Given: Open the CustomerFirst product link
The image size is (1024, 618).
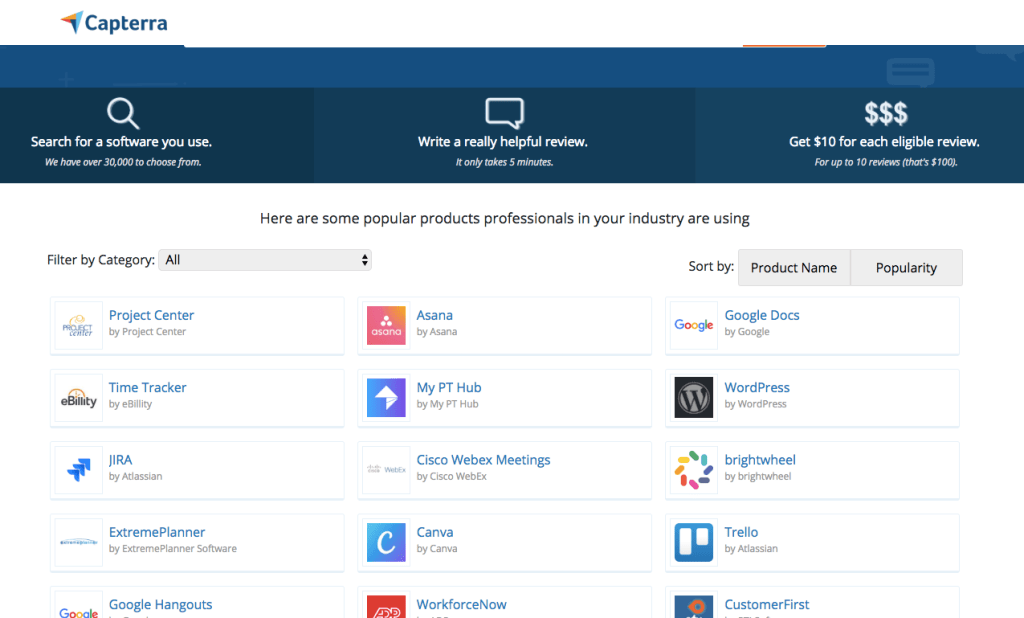Looking at the screenshot, I should (x=767, y=605).
